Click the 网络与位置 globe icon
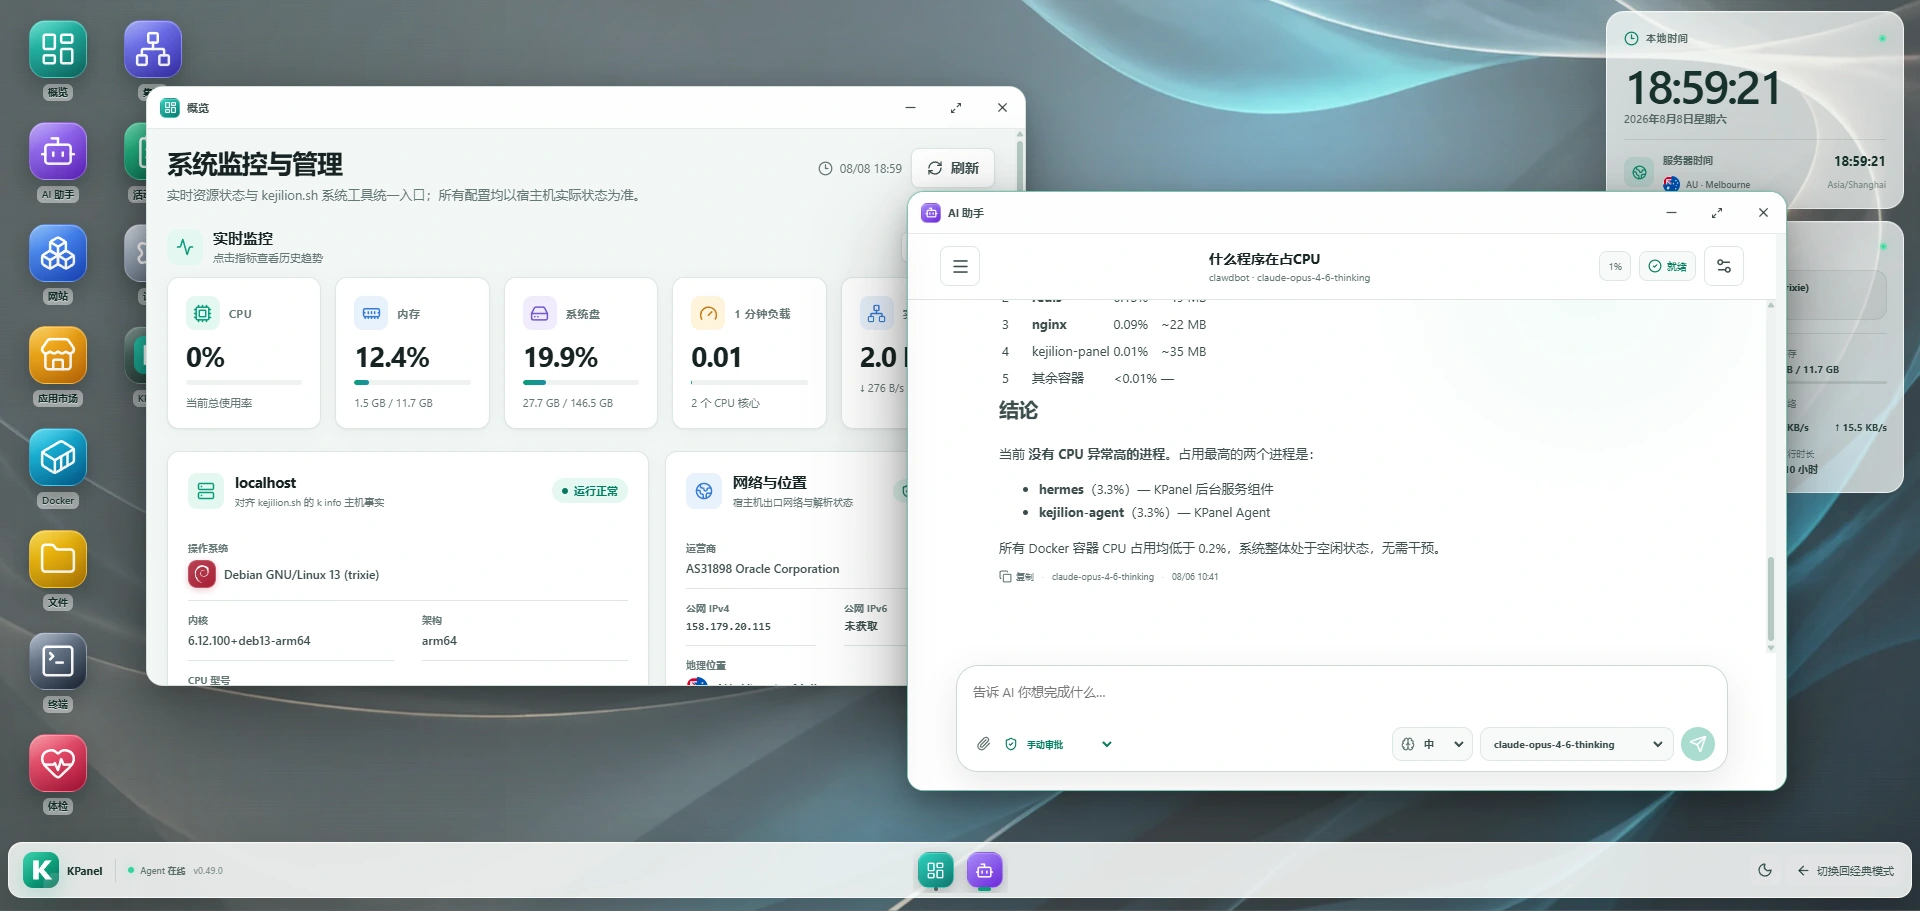The width and height of the screenshot is (1920, 911). tap(704, 491)
